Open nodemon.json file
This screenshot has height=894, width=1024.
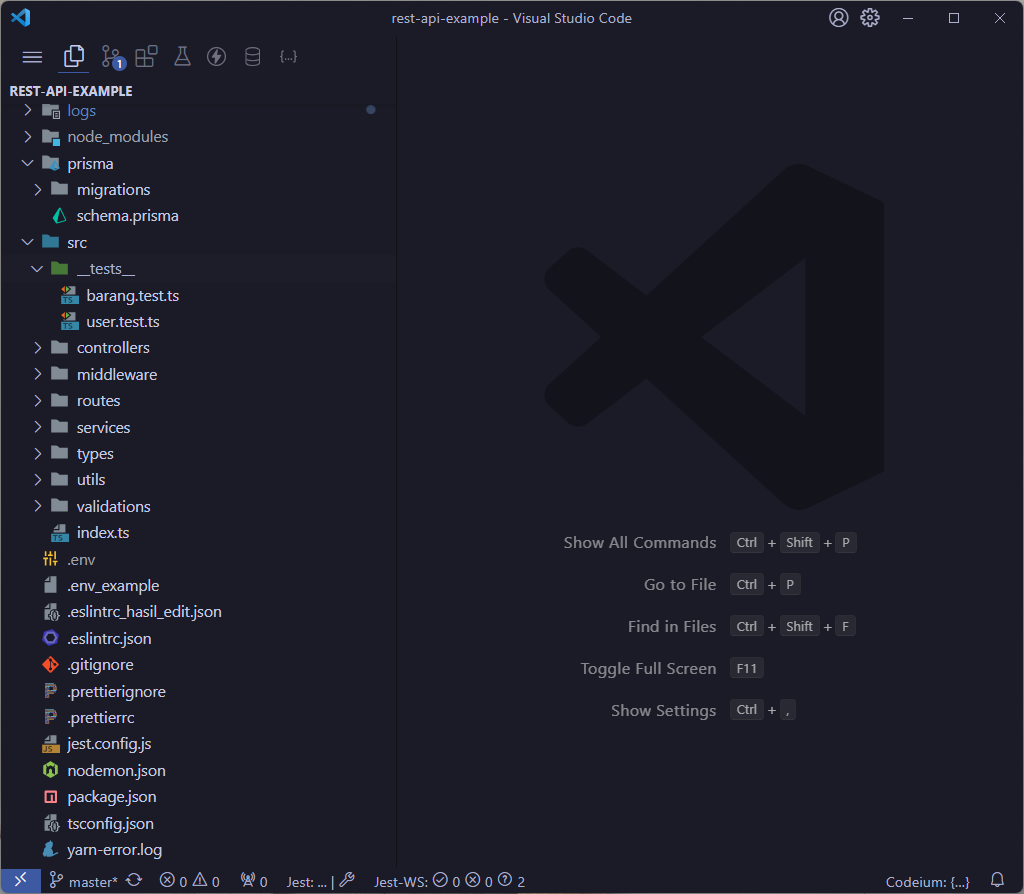tap(198, 770)
